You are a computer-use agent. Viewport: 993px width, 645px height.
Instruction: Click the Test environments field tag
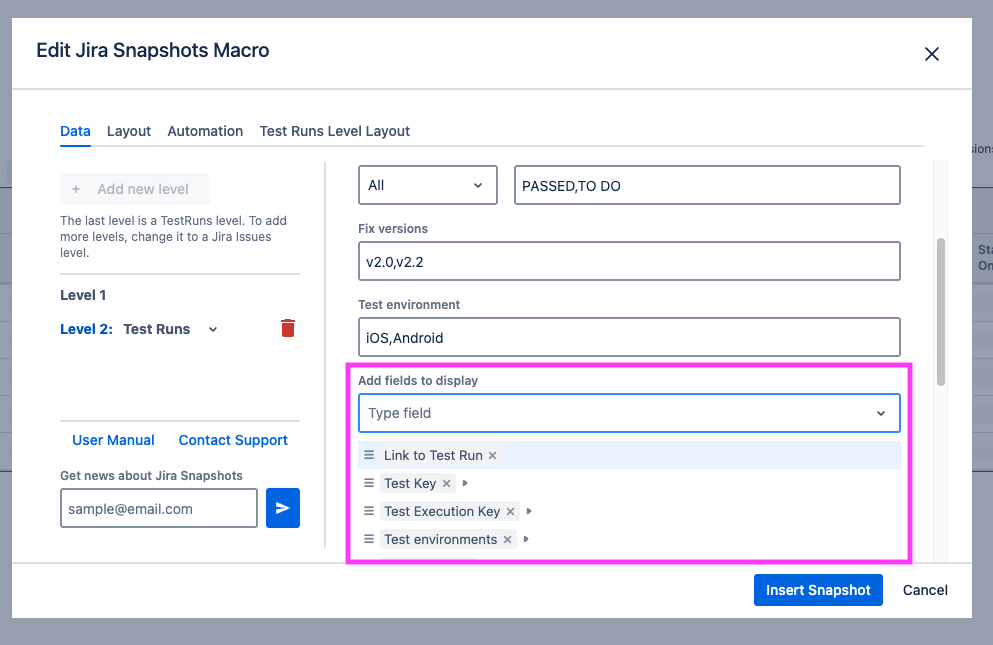point(441,539)
